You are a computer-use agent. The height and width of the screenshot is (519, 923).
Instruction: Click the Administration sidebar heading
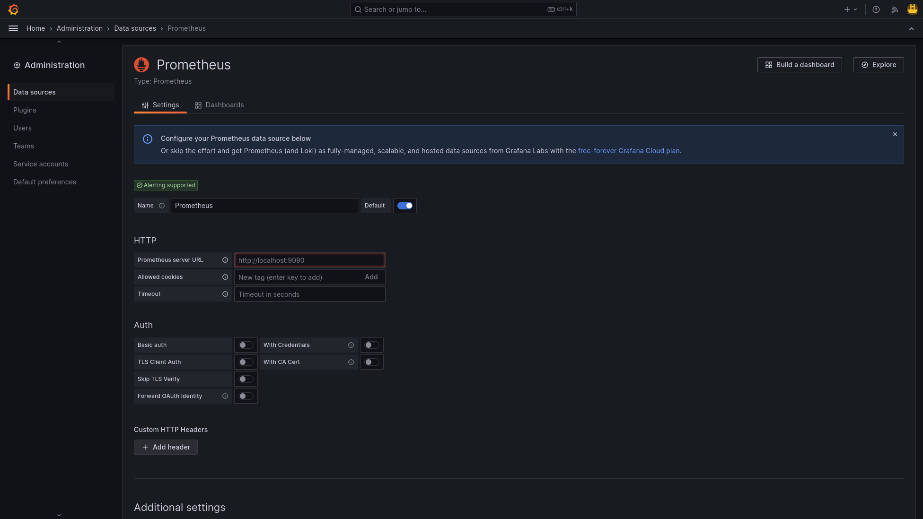pyautogui.click(x=54, y=65)
